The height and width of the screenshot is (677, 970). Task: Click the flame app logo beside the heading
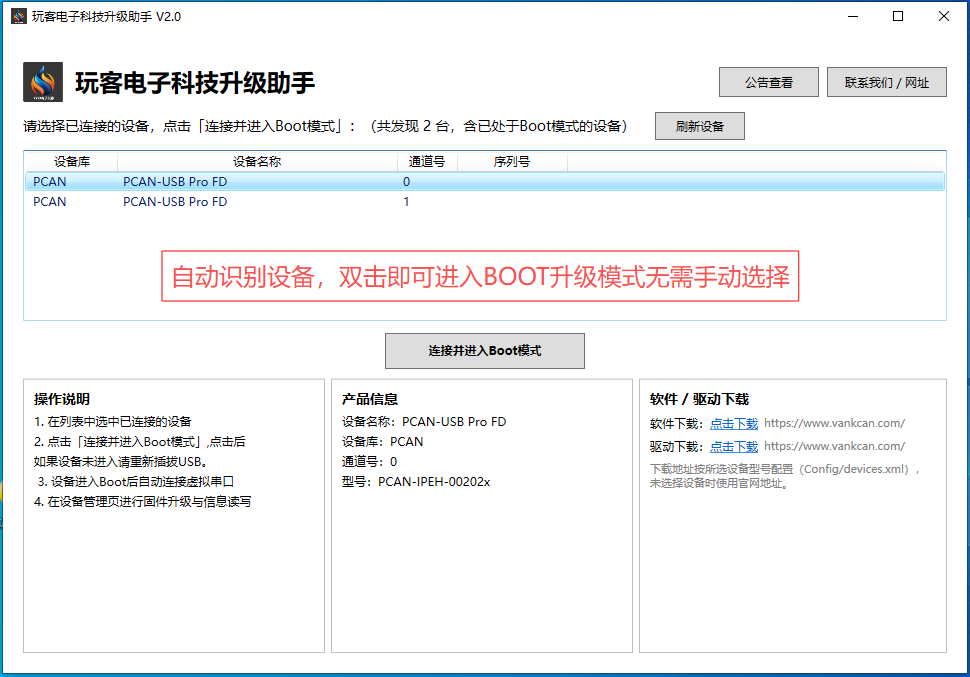tap(43, 82)
